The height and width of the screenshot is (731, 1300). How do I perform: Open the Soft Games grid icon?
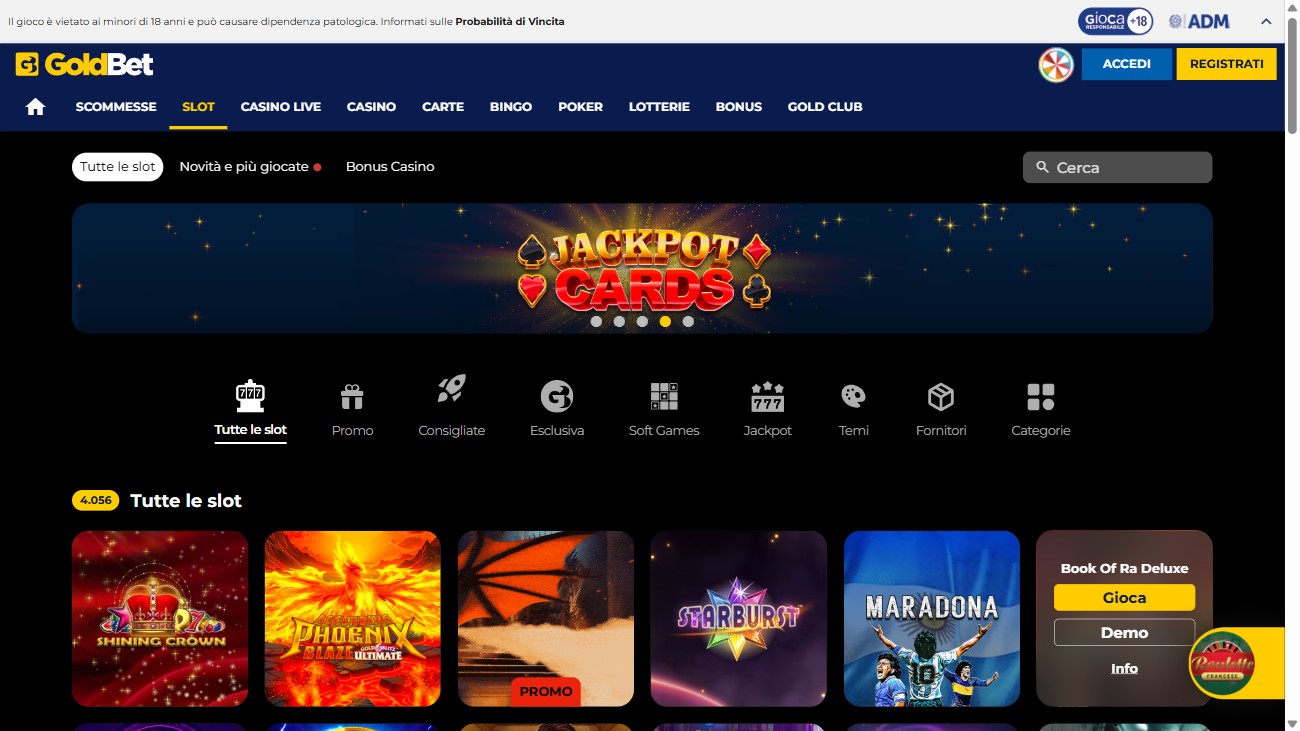coord(664,397)
